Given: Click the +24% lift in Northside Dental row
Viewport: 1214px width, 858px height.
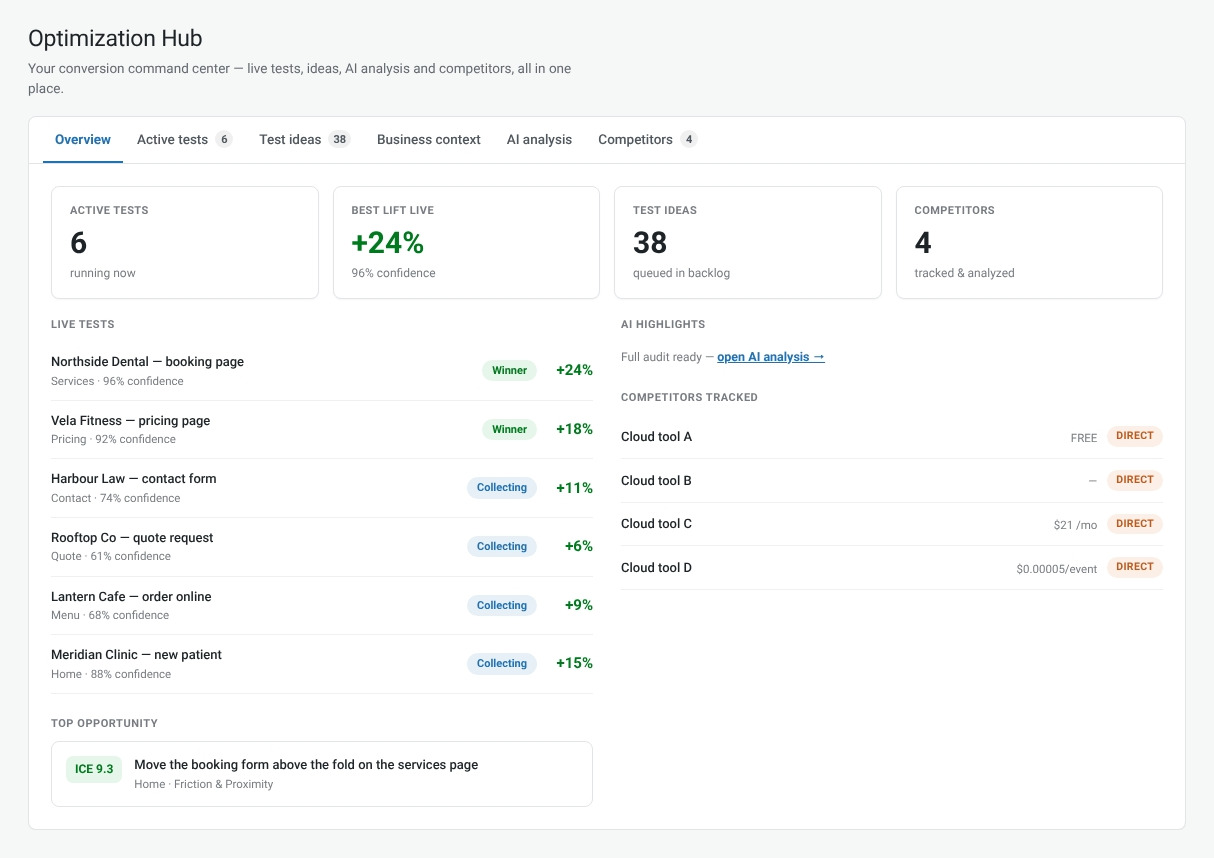Looking at the screenshot, I should pyautogui.click(x=574, y=371).
